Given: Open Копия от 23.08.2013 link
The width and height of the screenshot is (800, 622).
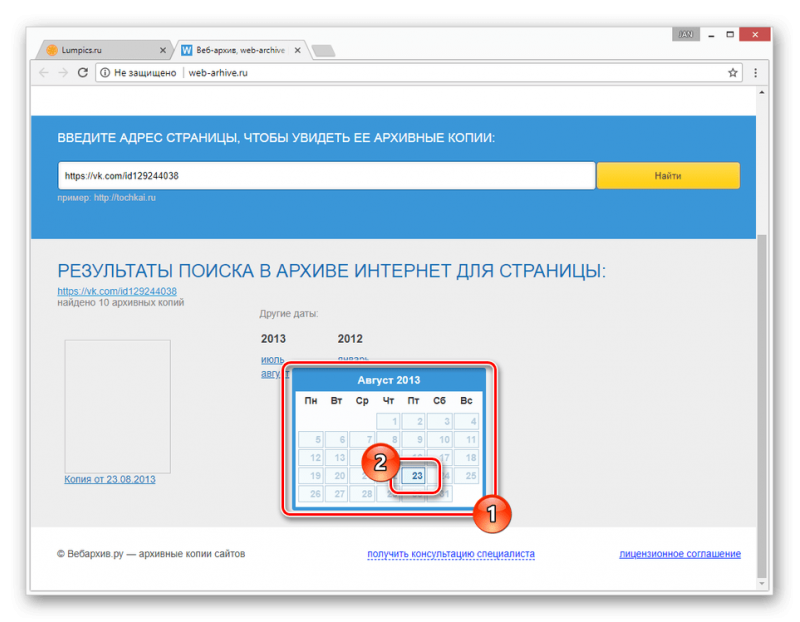Looking at the screenshot, I should click(110, 479).
